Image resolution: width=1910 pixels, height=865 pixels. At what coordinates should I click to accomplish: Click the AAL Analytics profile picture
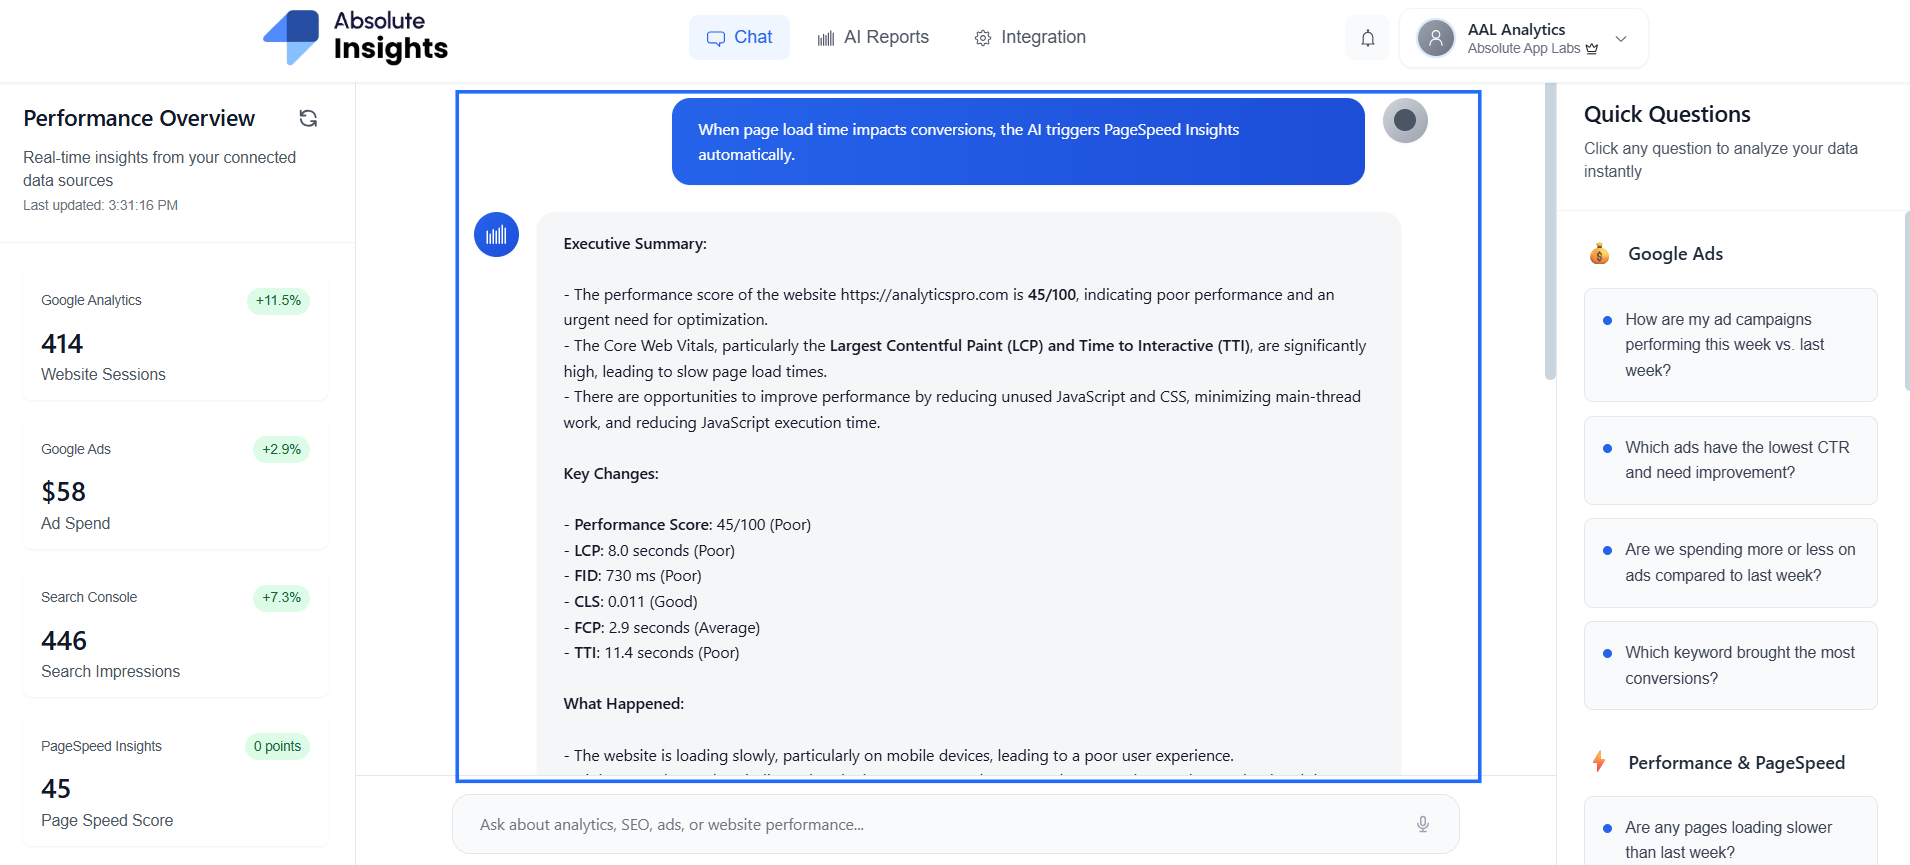click(x=1435, y=38)
